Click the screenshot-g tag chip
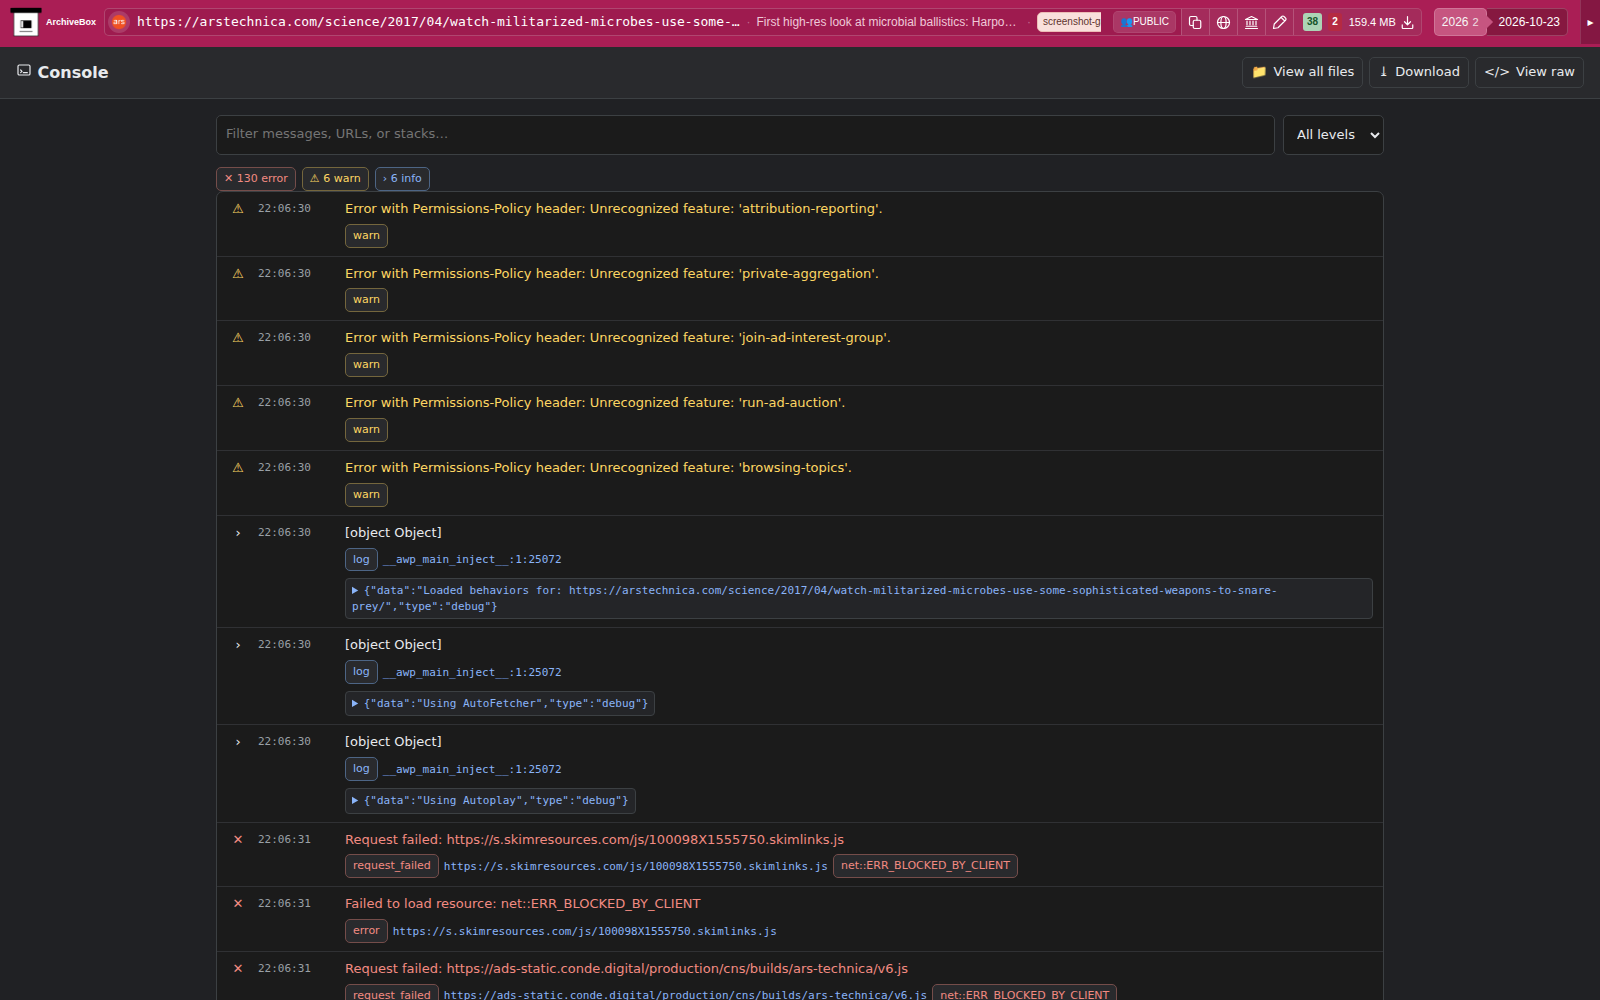The width and height of the screenshot is (1600, 1000). 1069,22
